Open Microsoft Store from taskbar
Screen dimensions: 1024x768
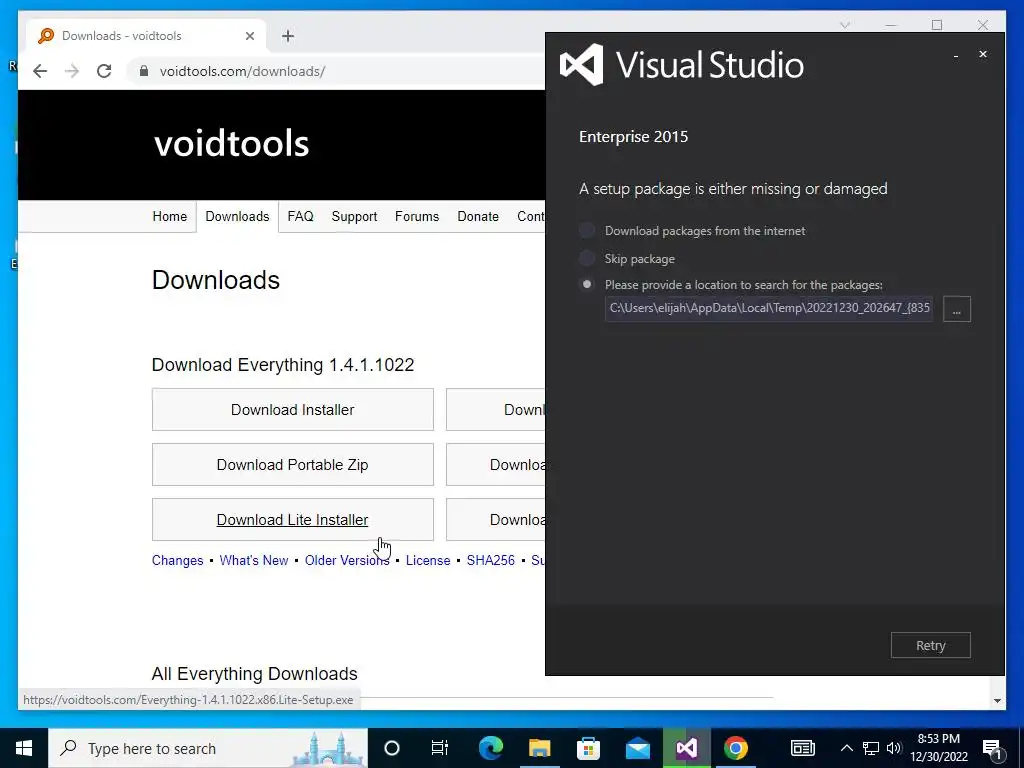588,748
